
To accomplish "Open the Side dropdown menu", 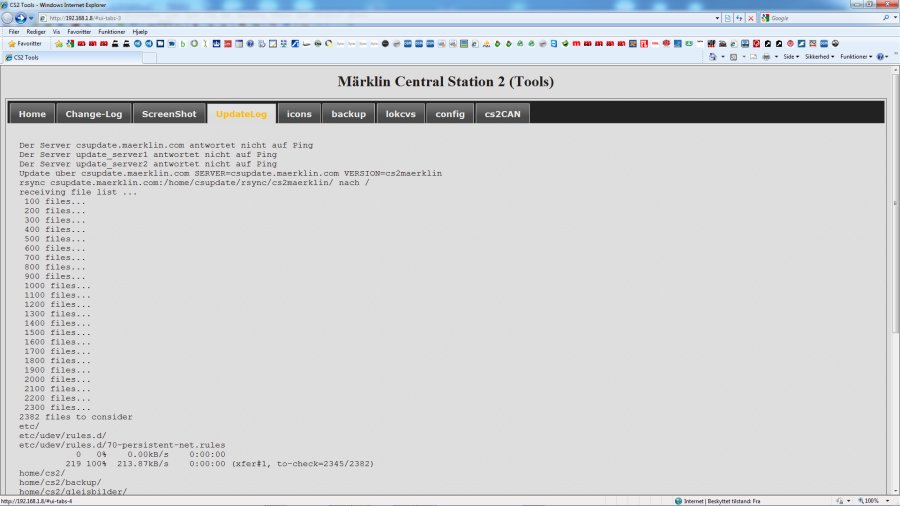I will click(x=791, y=57).
